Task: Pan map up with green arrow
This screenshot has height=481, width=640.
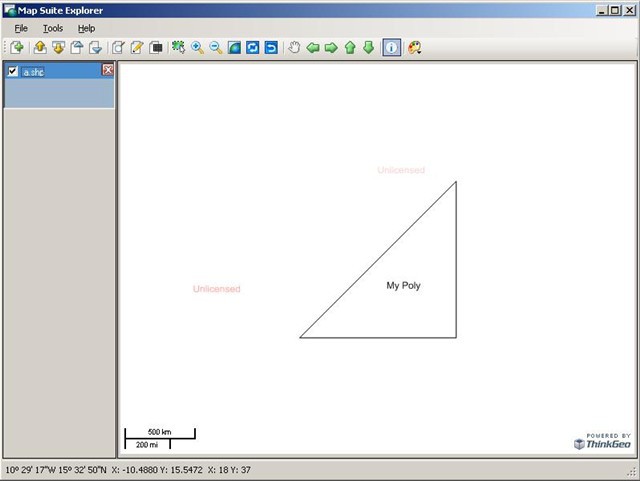Action: tap(350, 47)
